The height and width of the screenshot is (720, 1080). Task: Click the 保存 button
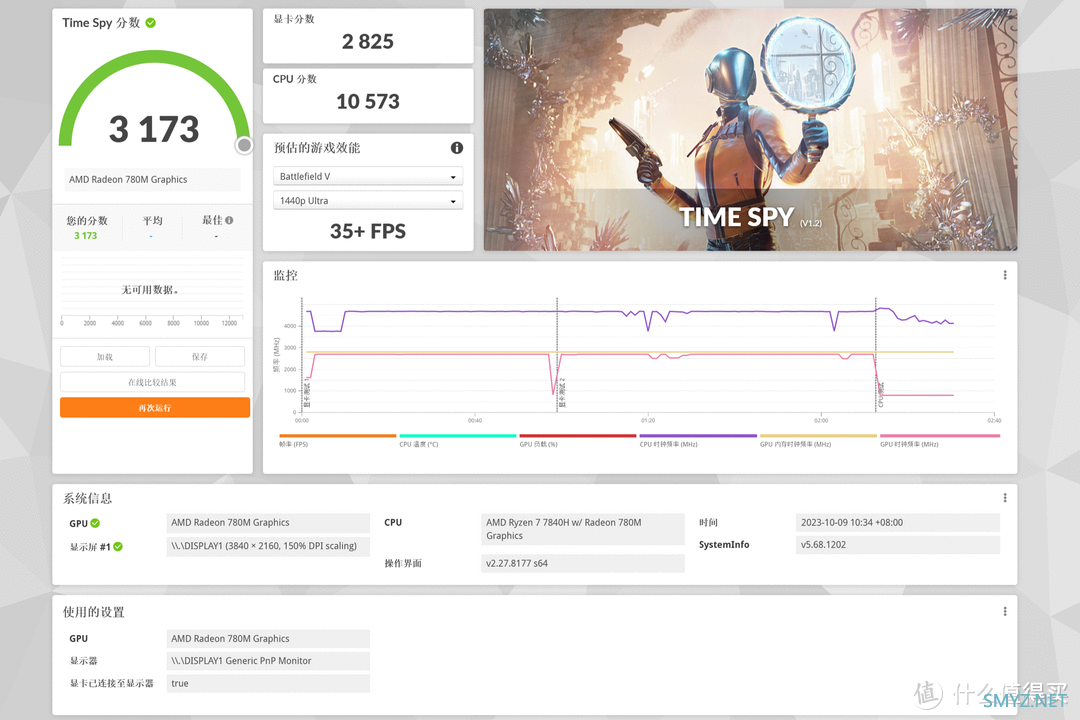[200, 357]
